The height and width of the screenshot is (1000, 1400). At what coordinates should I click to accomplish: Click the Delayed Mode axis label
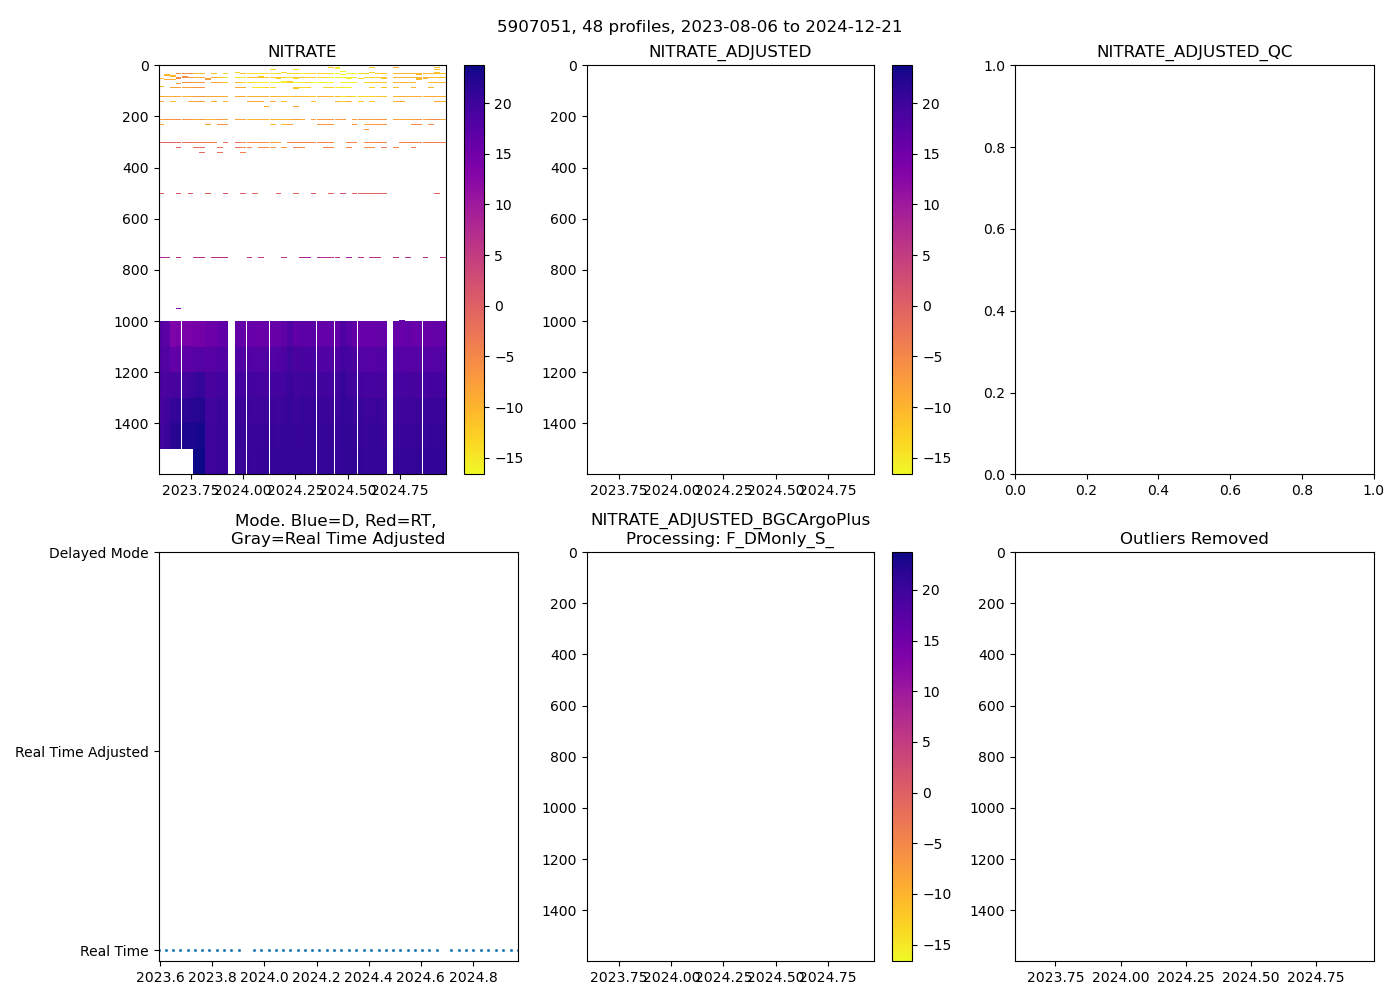98,553
